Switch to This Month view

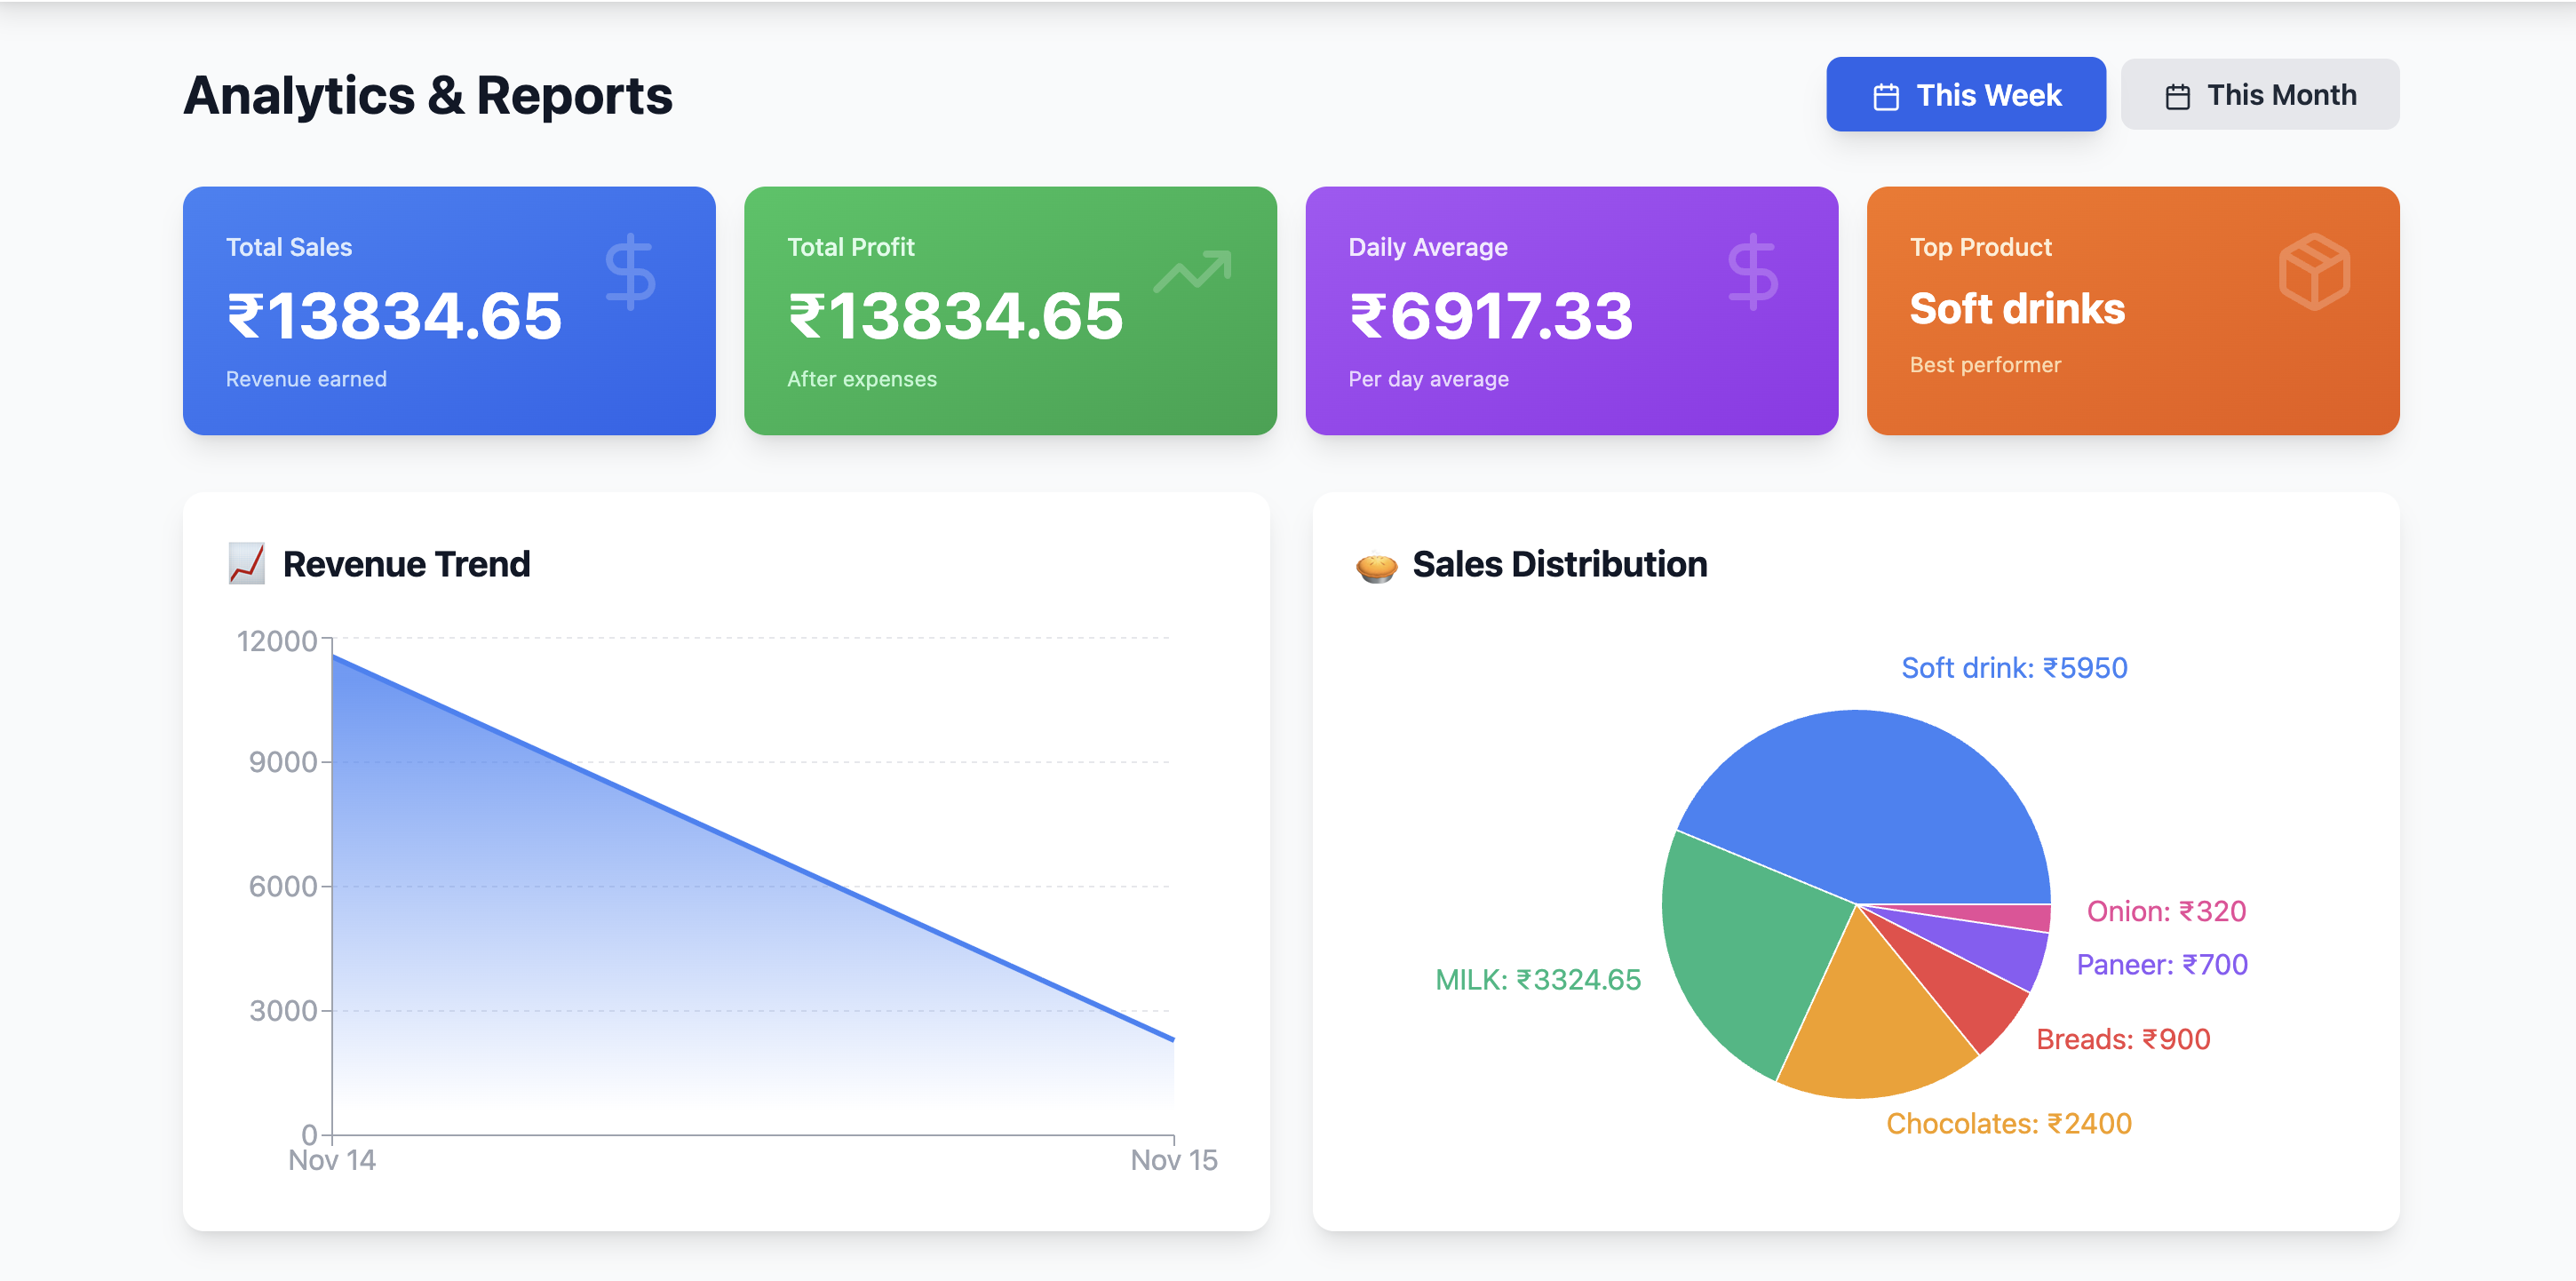[2259, 95]
